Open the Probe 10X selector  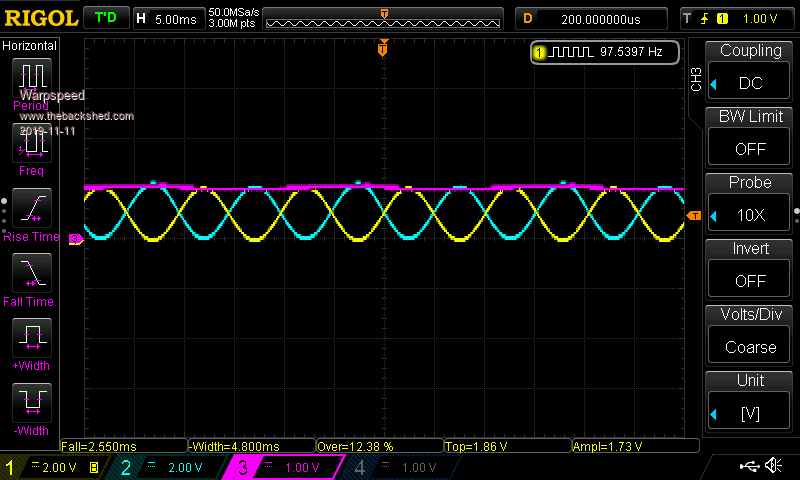coord(750,215)
